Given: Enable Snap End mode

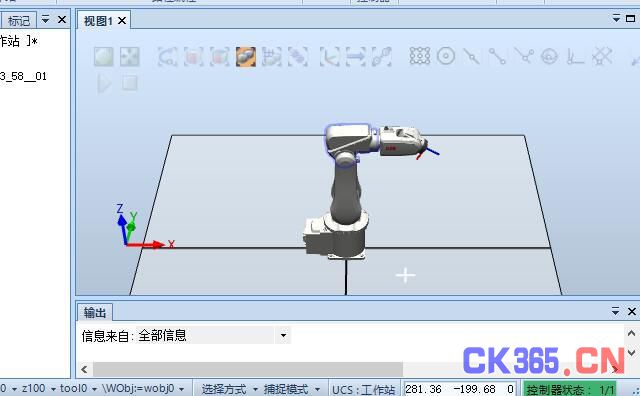Looking at the screenshot, I should coord(497,56).
